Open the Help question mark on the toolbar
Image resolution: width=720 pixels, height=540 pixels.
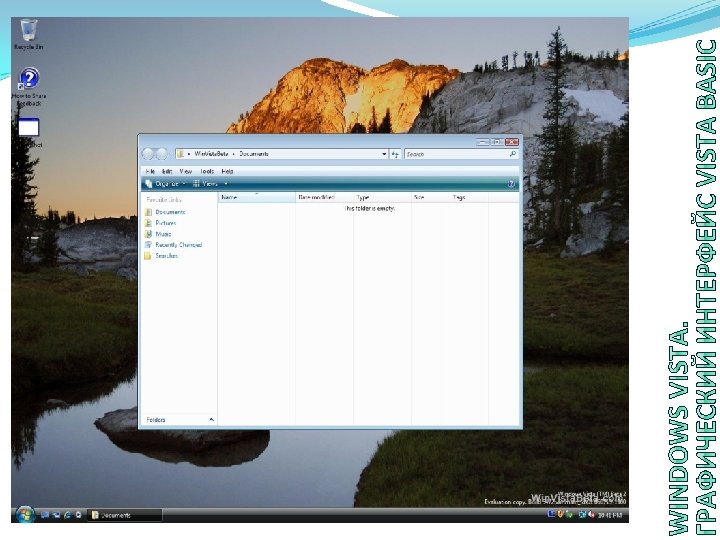pyautogui.click(x=512, y=184)
